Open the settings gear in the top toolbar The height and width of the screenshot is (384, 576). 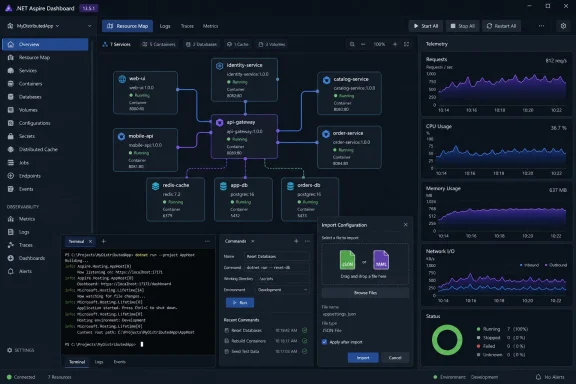[563, 26]
